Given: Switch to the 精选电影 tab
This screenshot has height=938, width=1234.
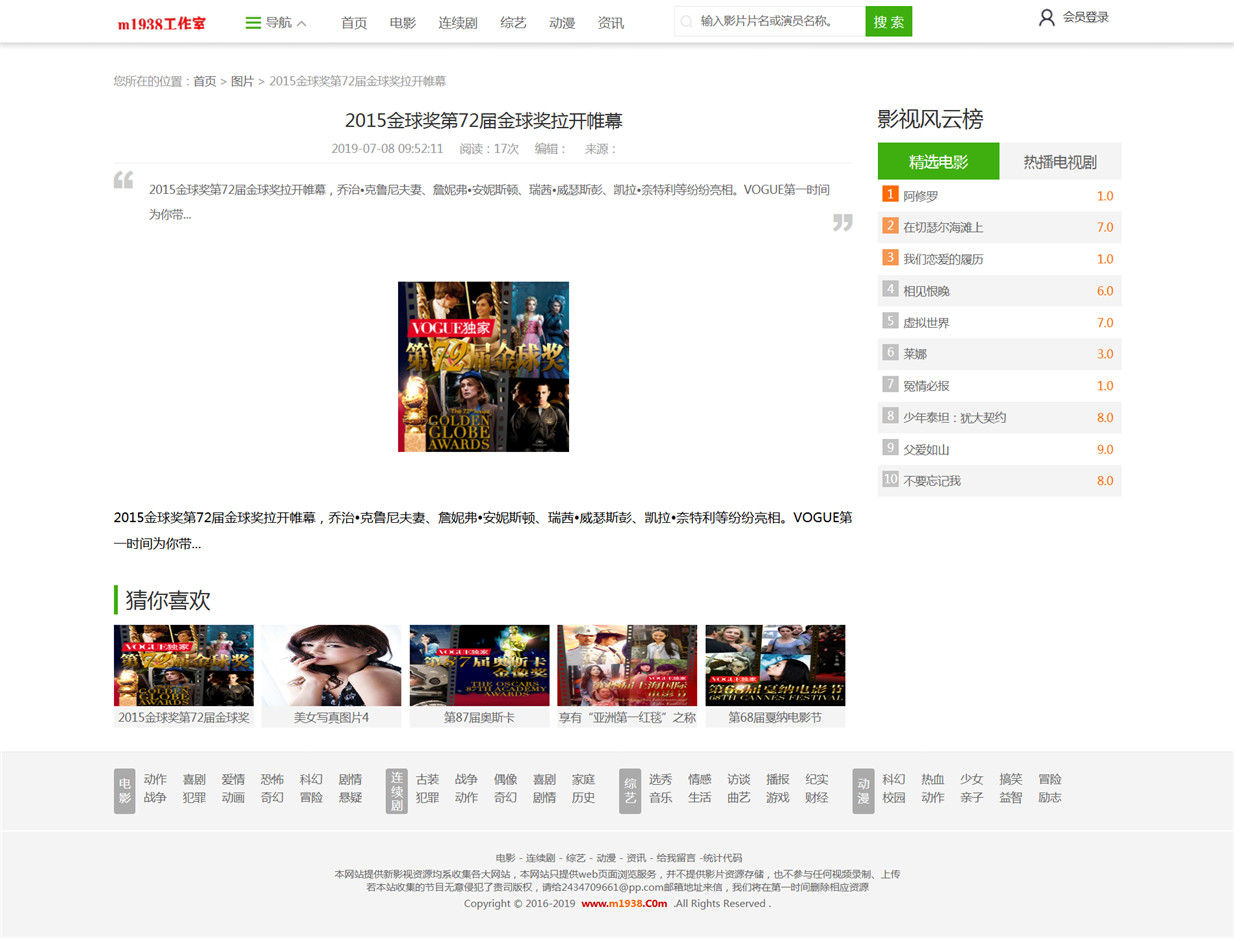Looking at the screenshot, I should 938,161.
